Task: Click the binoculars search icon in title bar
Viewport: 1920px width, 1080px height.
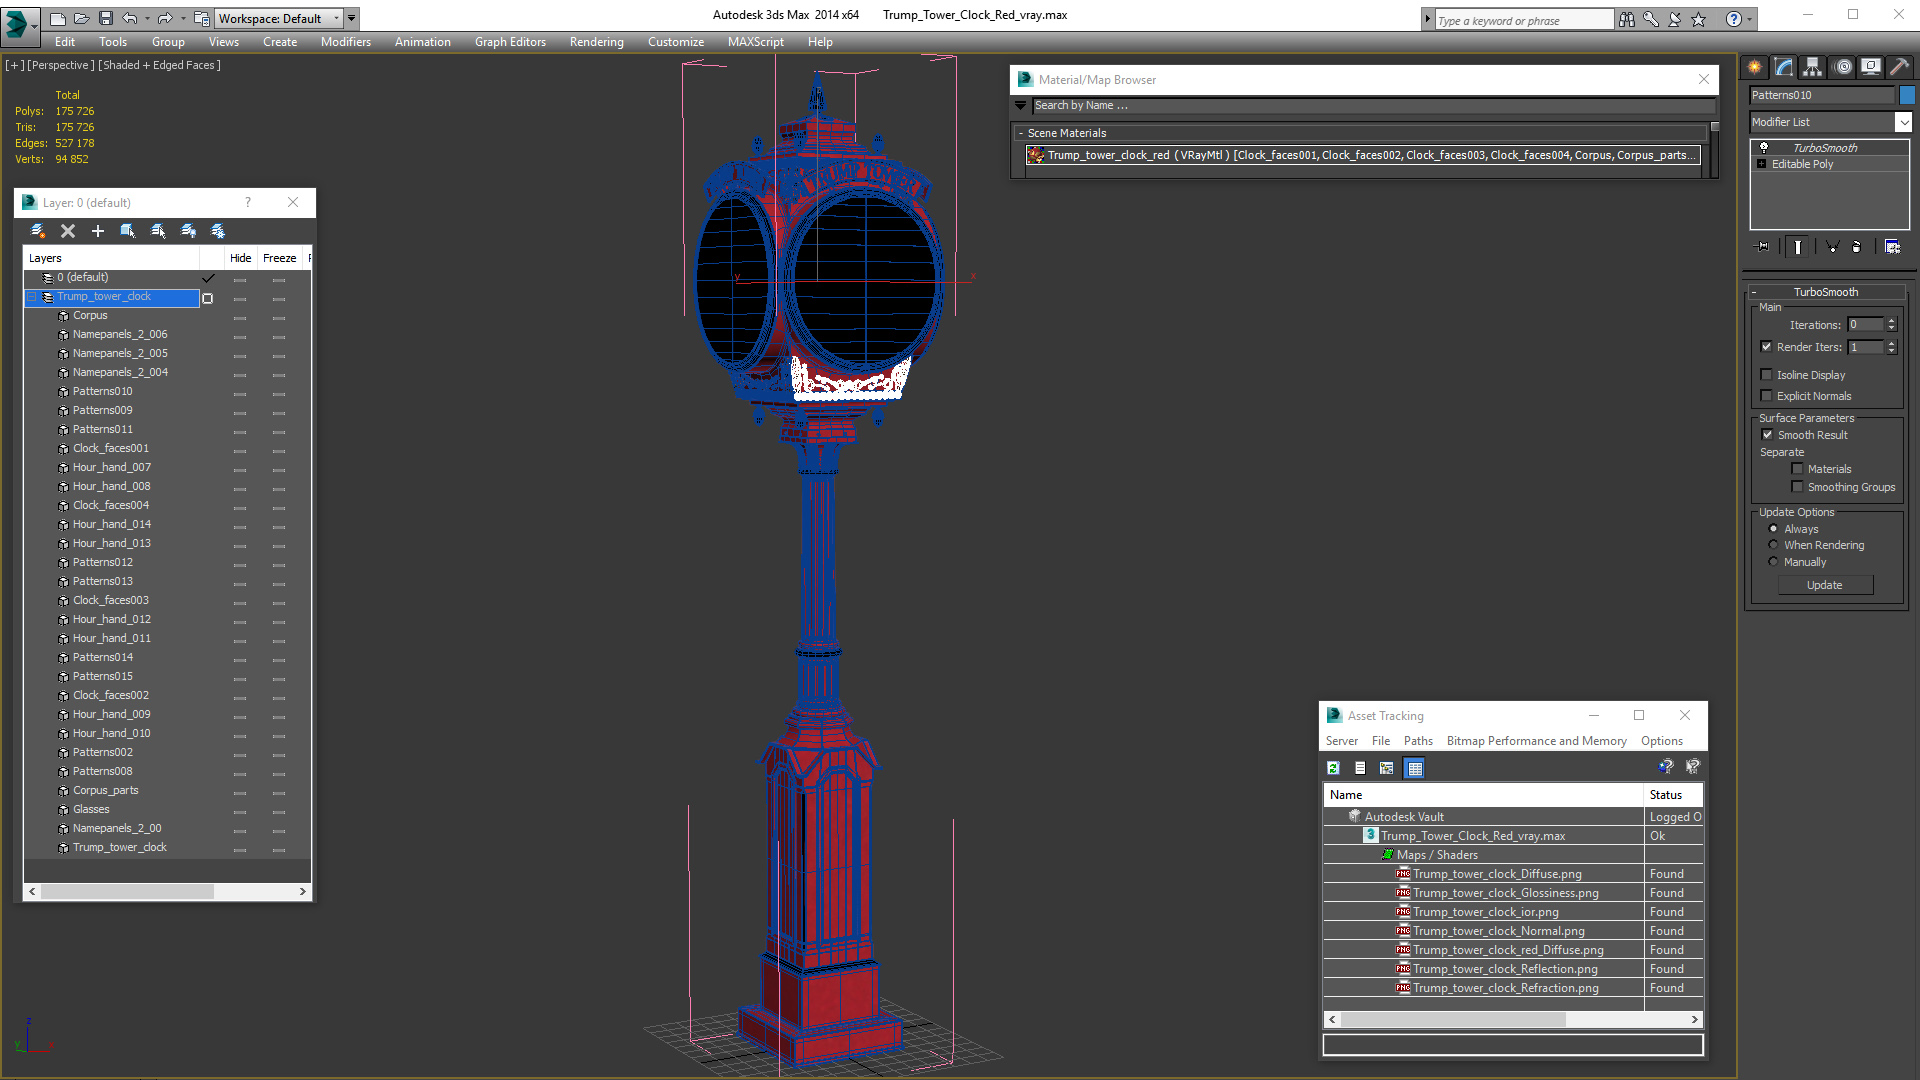Action: click(x=1627, y=19)
